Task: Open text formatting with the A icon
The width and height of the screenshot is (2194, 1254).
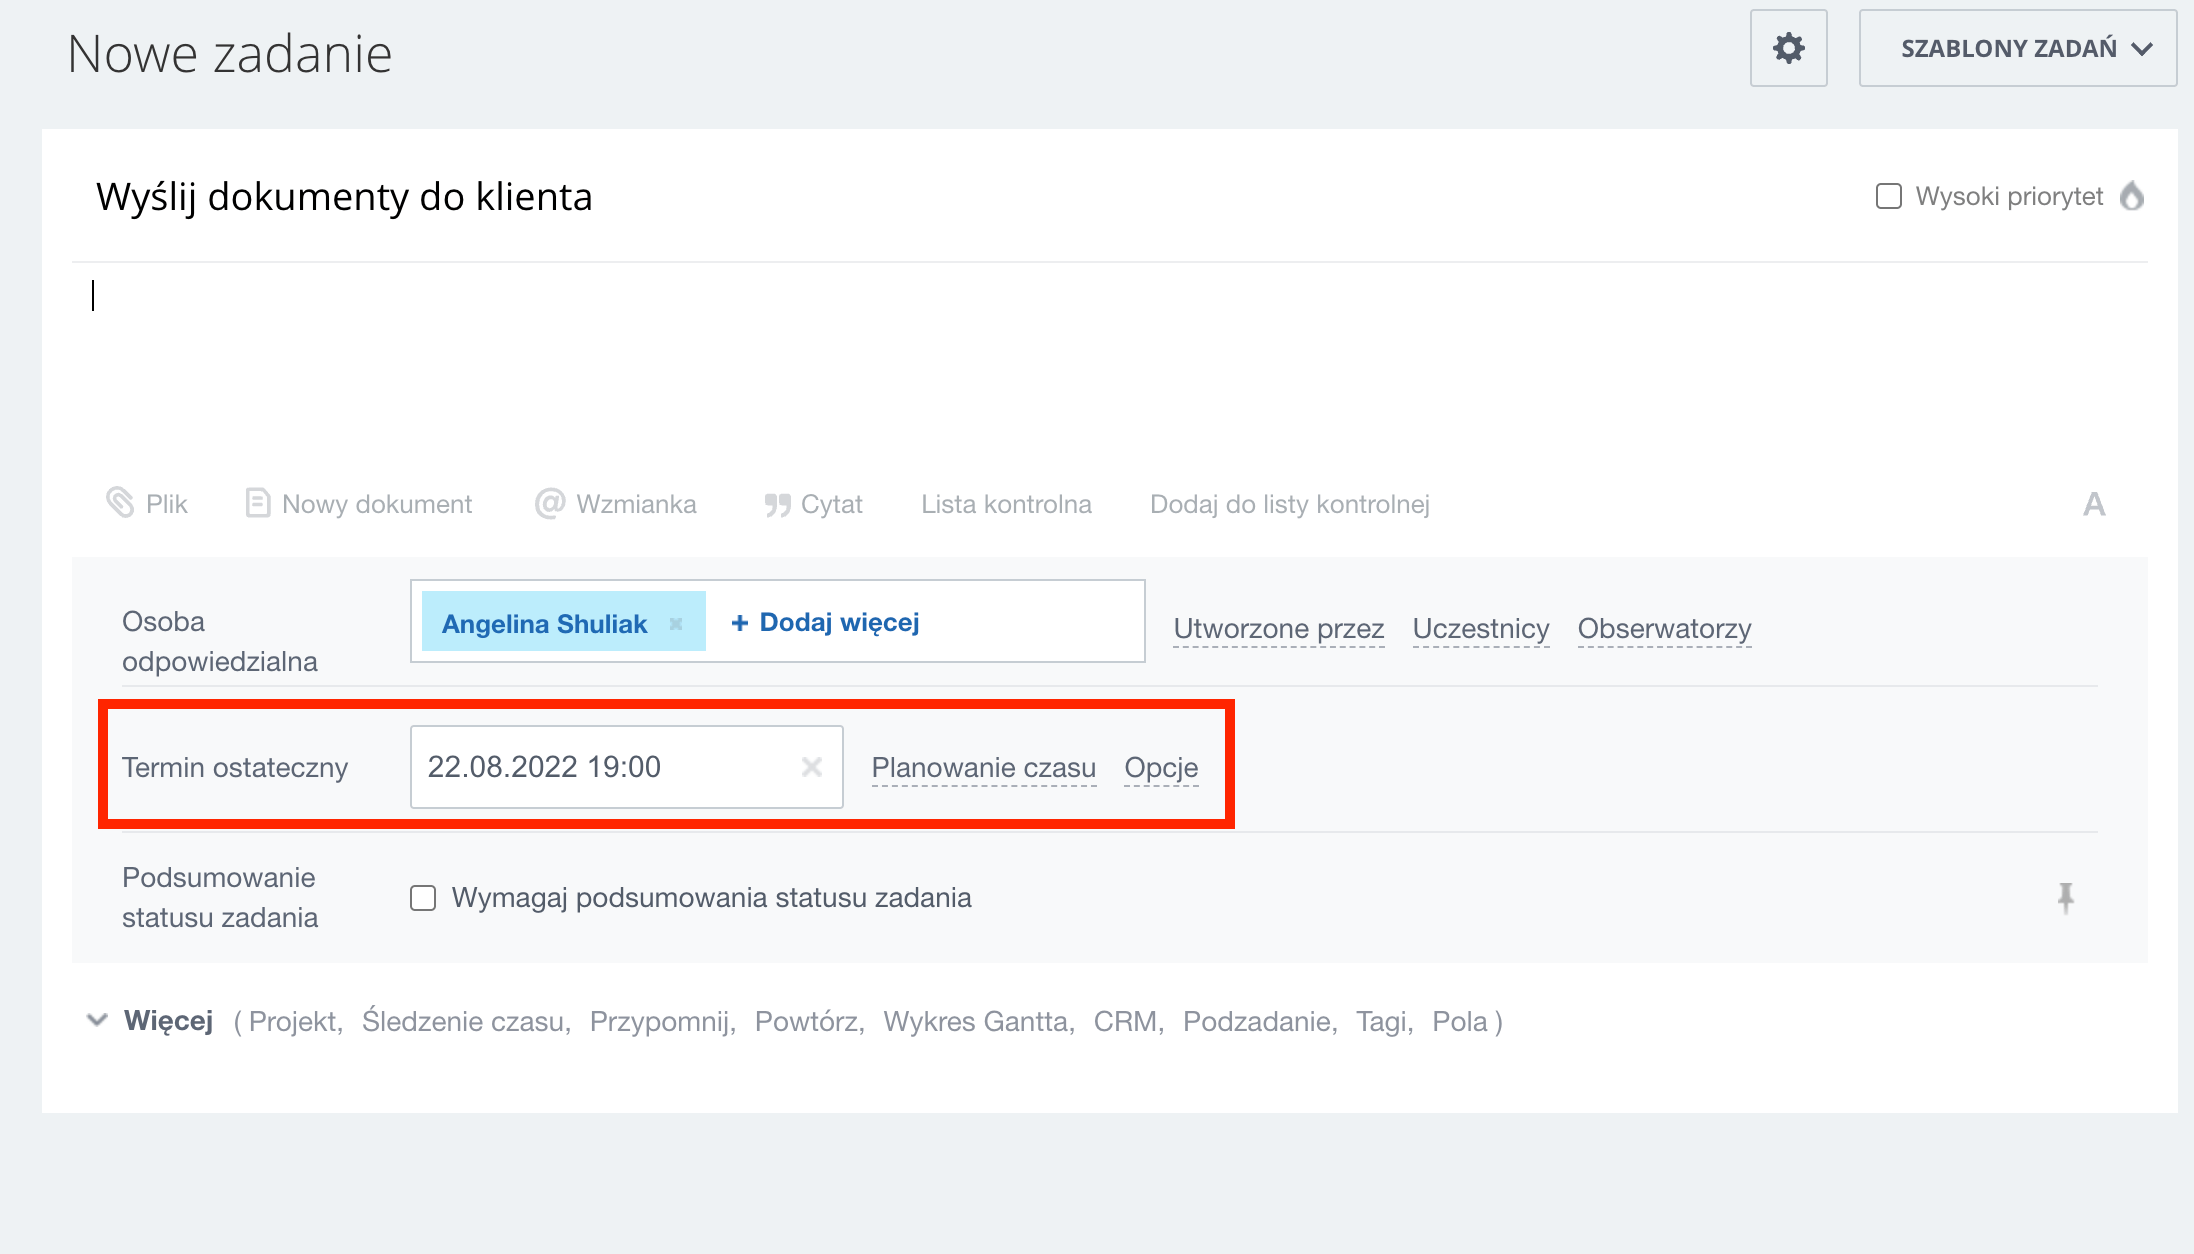Action: 2093,504
